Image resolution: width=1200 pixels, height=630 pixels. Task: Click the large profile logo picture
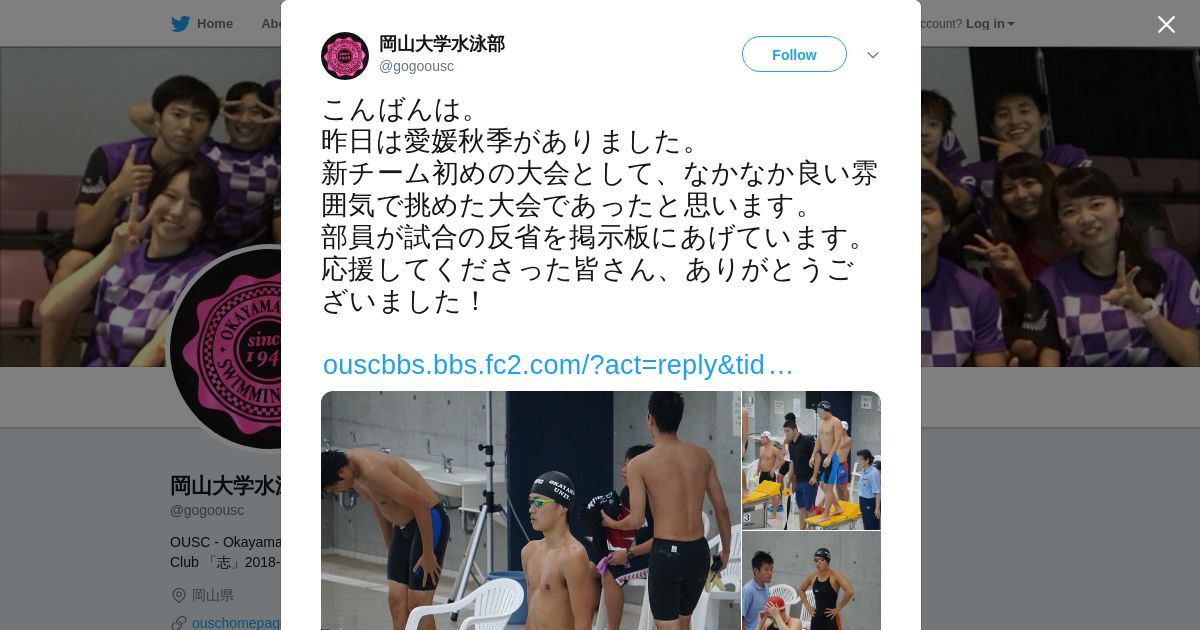pos(226,349)
